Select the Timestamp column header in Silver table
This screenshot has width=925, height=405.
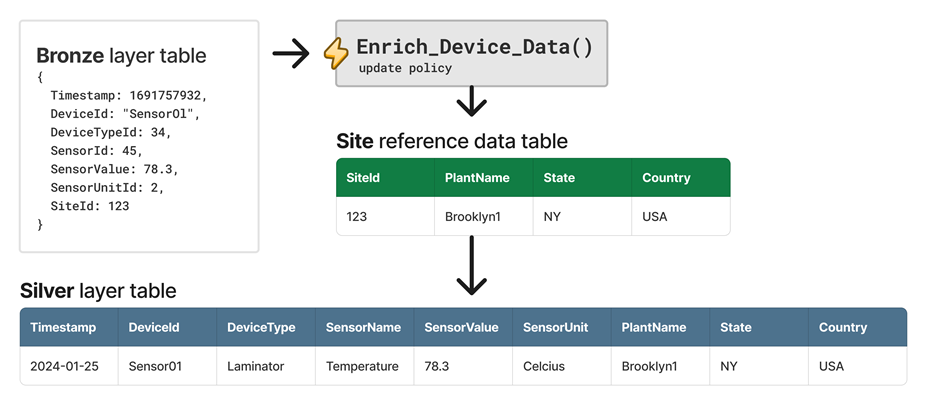(x=63, y=327)
